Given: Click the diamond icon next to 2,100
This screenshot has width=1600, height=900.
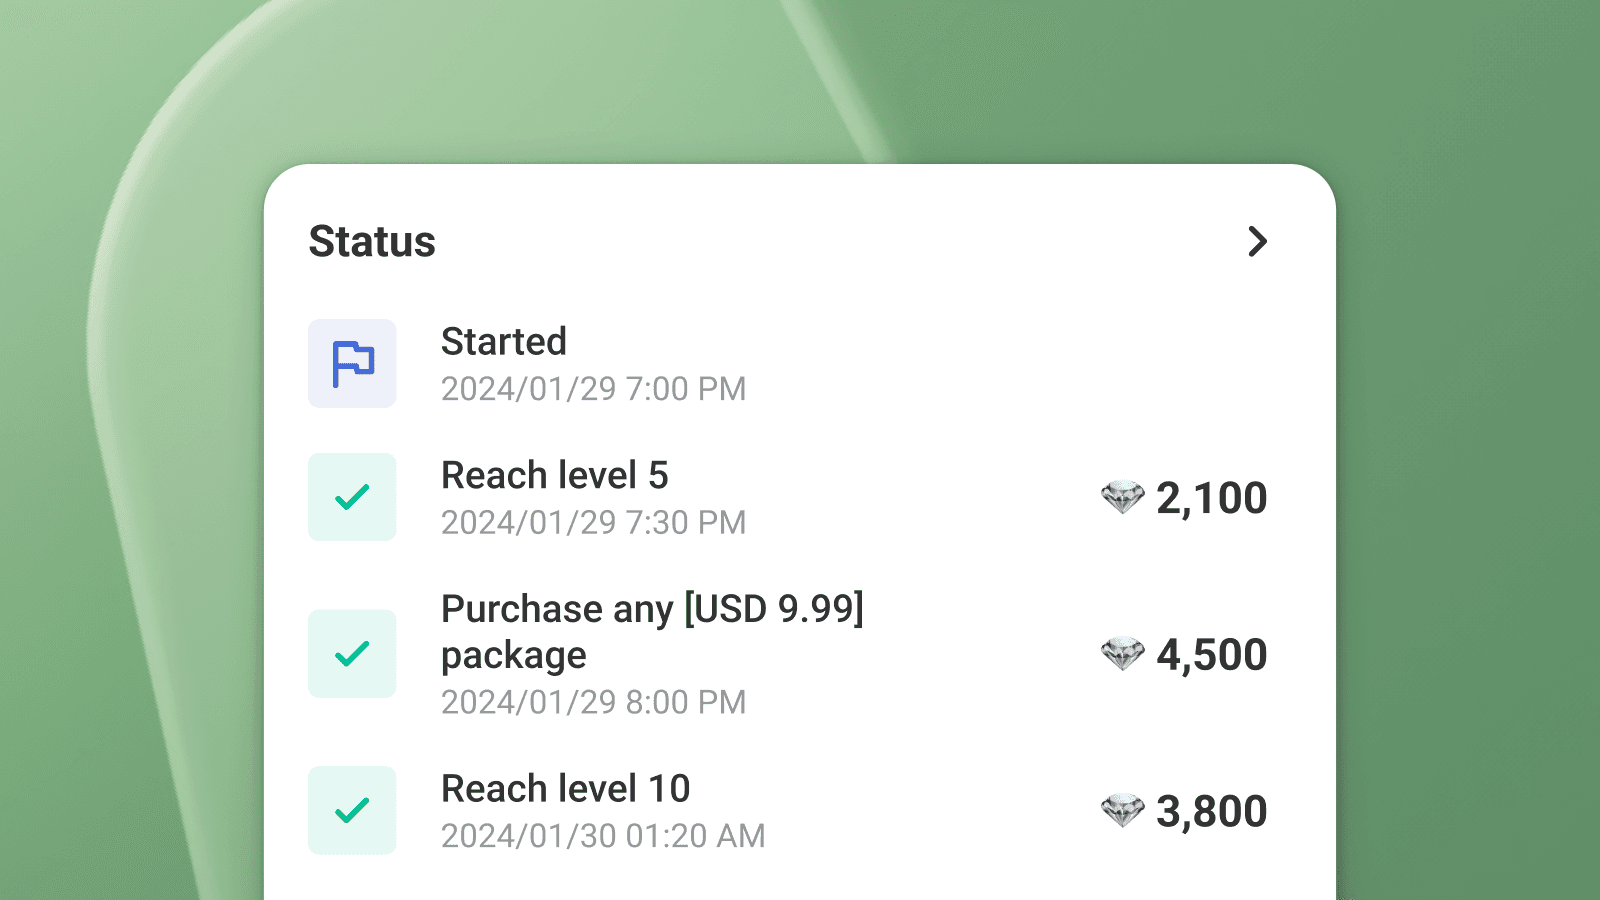Looking at the screenshot, I should (1124, 498).
